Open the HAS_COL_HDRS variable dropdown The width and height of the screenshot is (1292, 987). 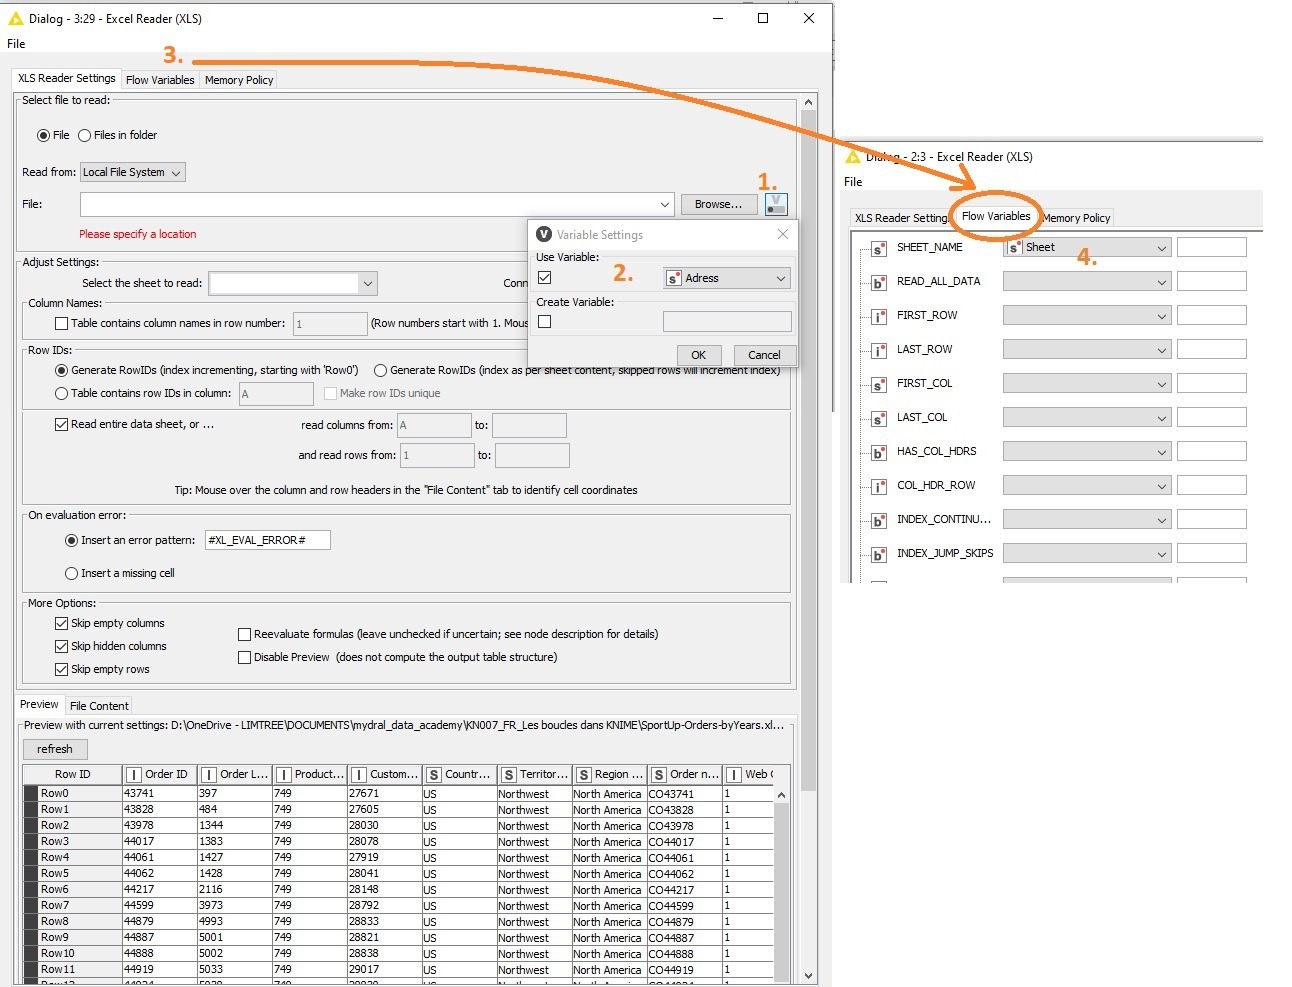pyautogui.click(x=1087, y=451)
